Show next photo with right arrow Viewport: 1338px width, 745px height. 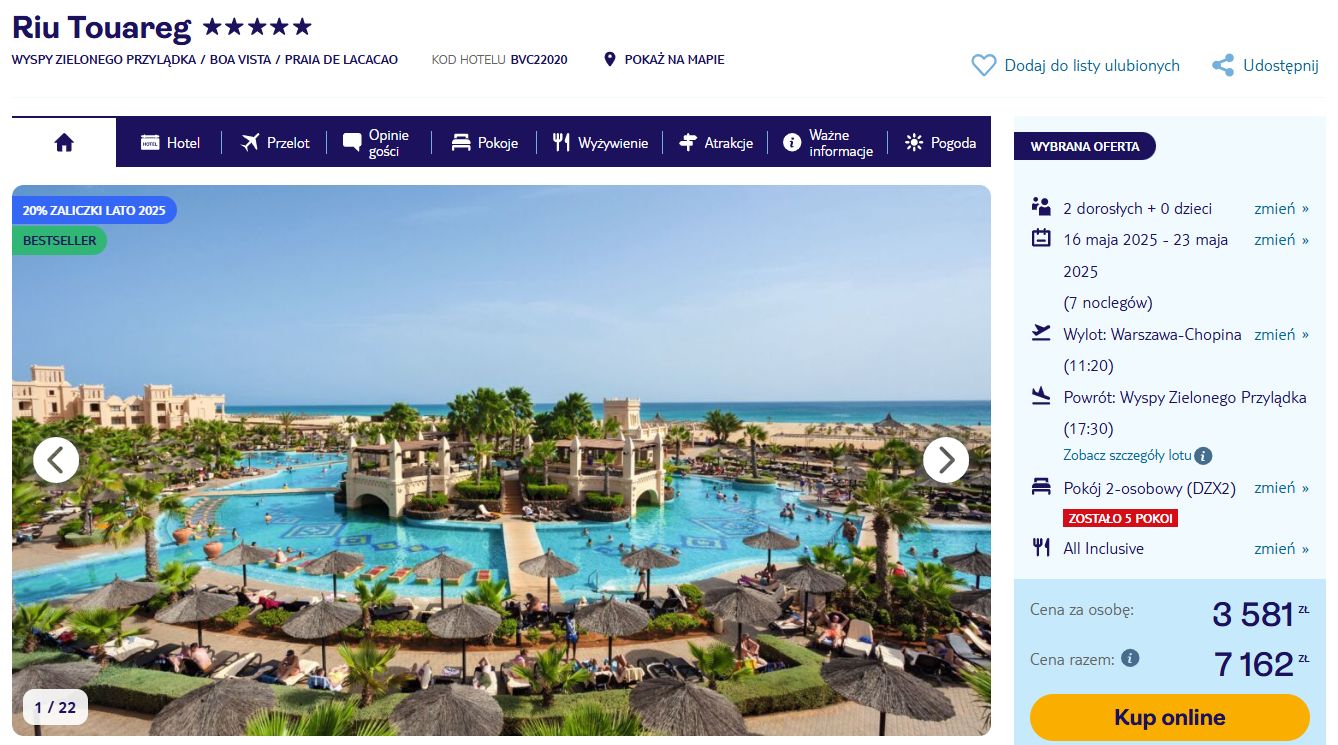(x=946, y=460)
